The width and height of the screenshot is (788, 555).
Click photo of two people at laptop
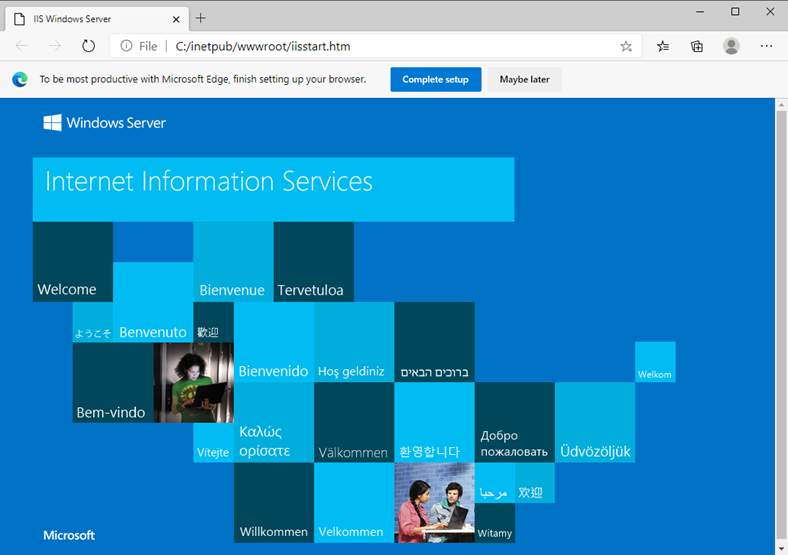pyautogui.click(x=435, y=503)
